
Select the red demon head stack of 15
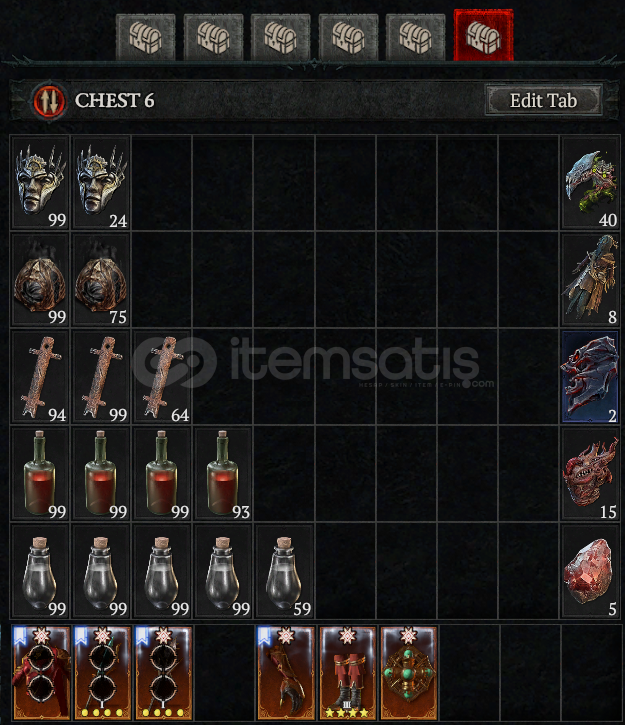[x=590, y=474]
